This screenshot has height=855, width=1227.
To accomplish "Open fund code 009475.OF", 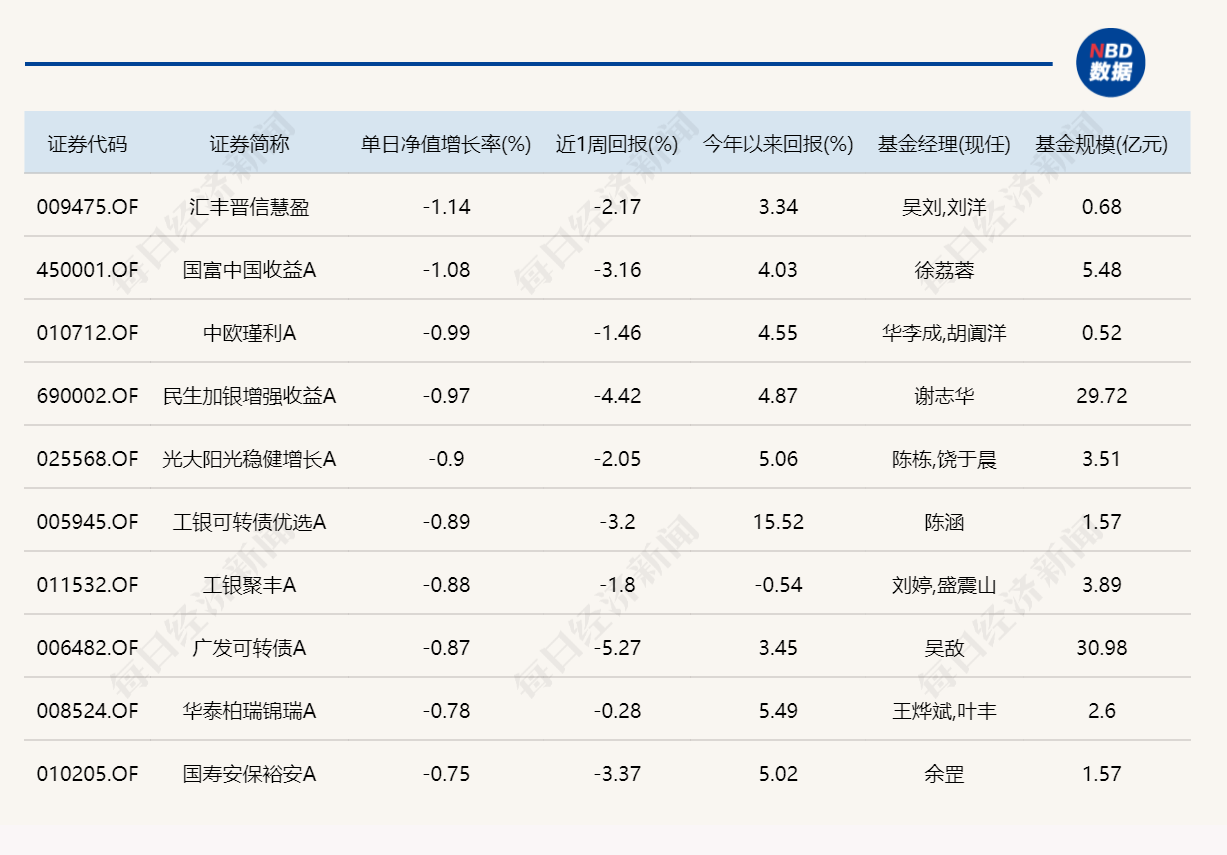I will click(x=87, y=207).
